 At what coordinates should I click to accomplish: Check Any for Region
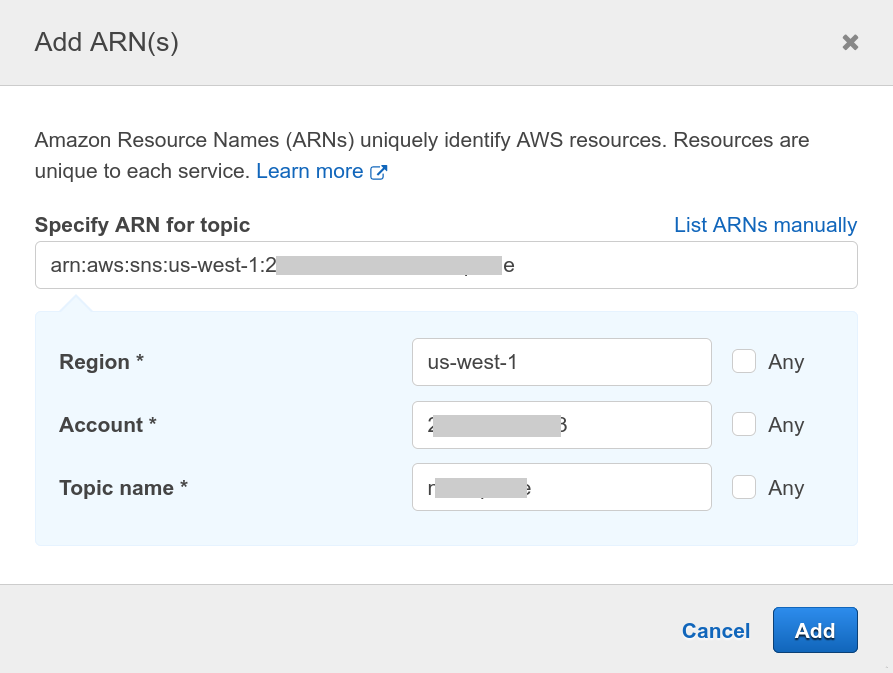coord(744,362)
